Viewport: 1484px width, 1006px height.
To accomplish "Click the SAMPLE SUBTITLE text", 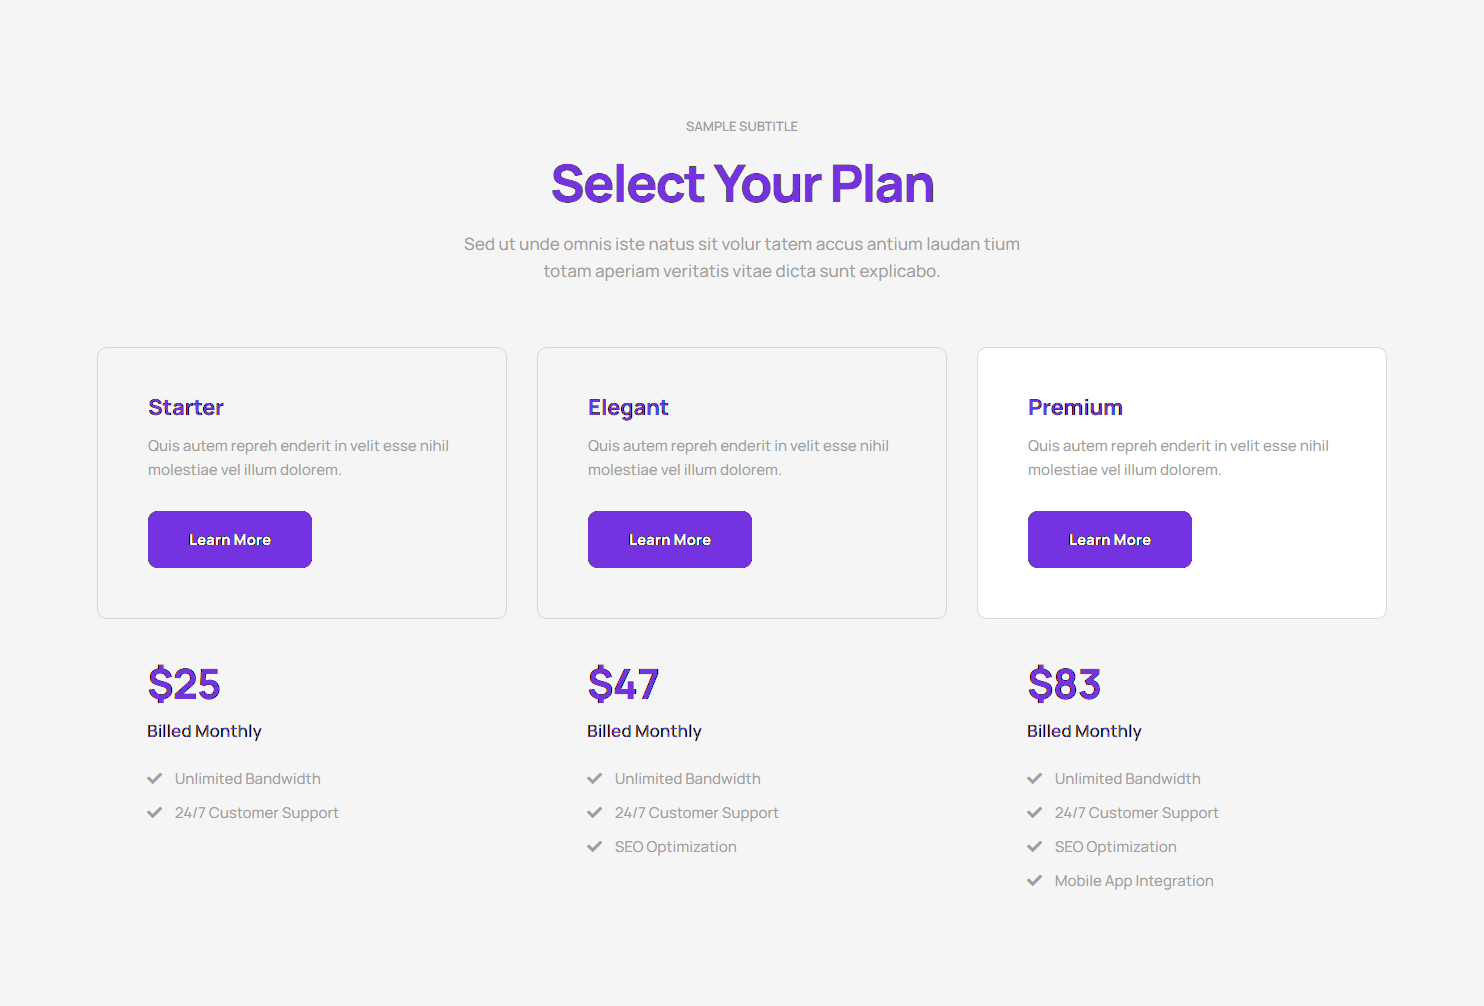I will click(742, 127).
